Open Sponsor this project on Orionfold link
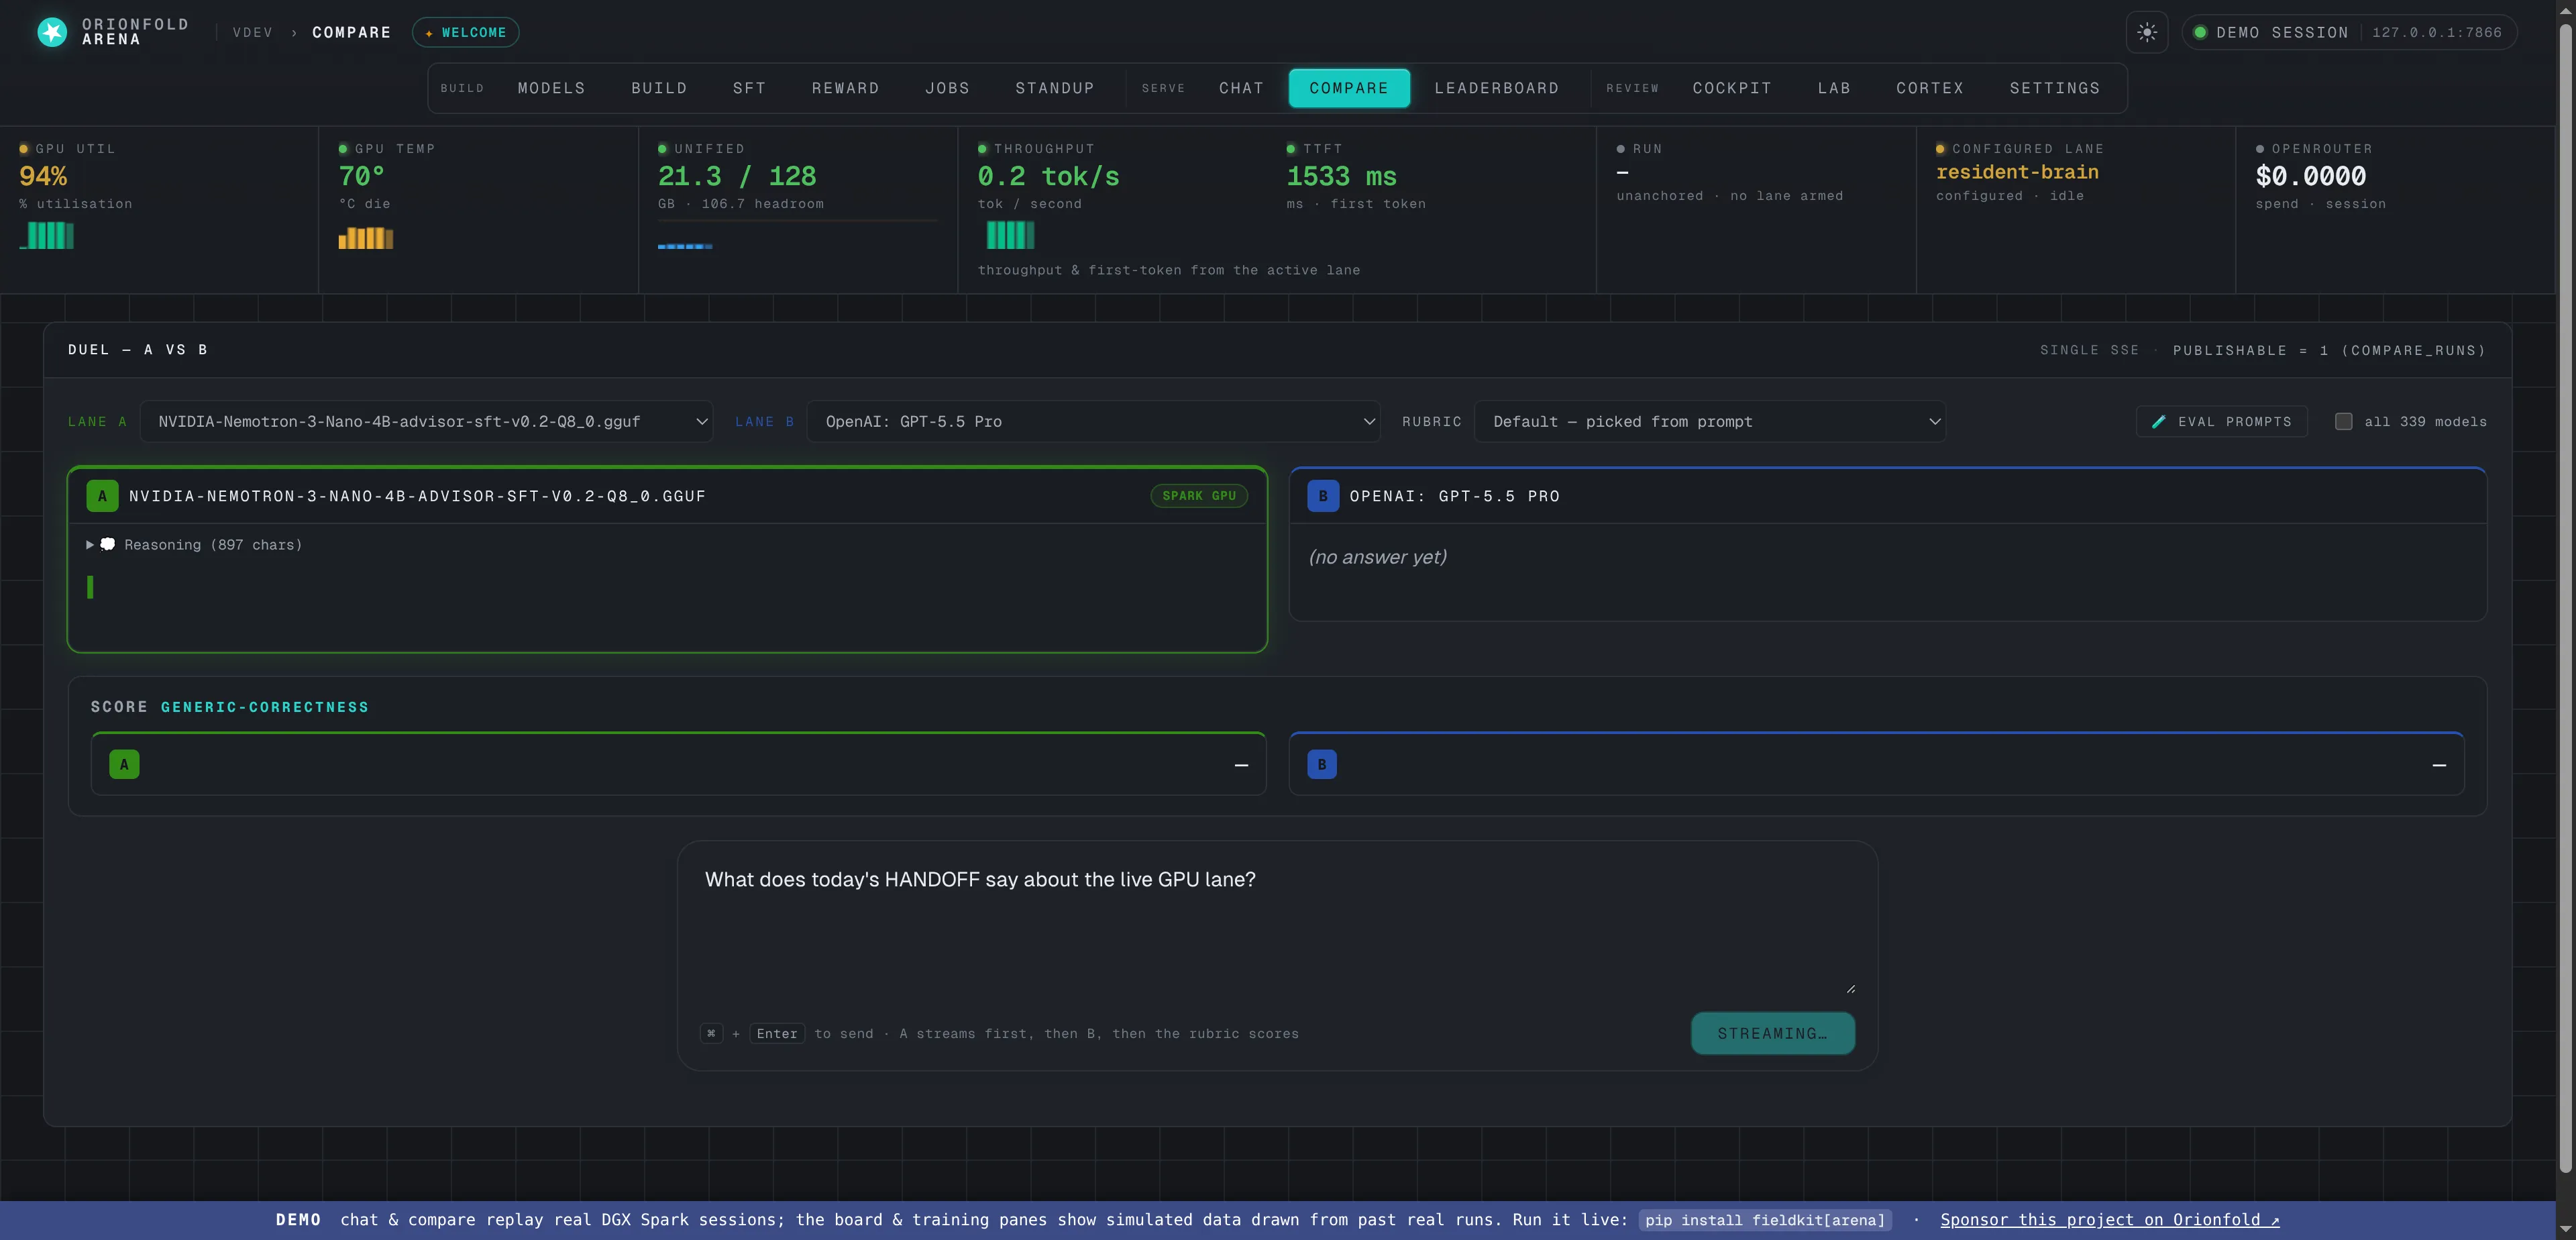Image resolution: width=2576 pixels, height=1240 pixels. (2110, 1219)
